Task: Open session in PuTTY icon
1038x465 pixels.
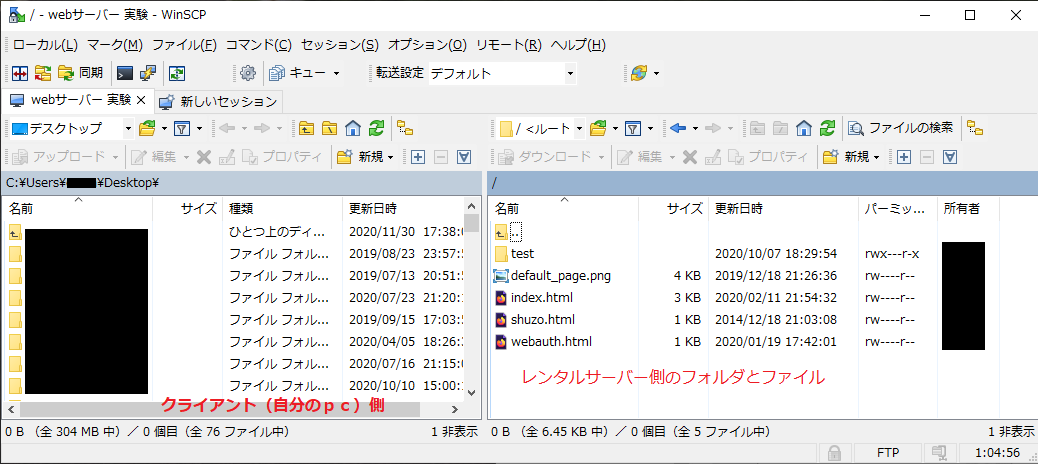Action: (147, 73)
